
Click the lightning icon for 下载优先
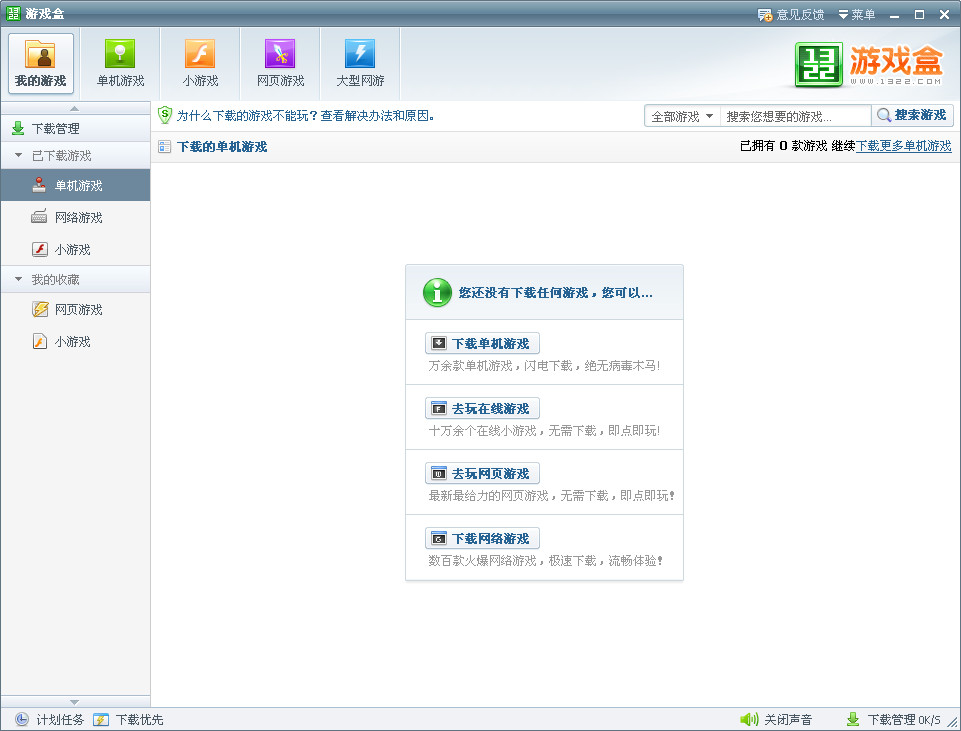coord(101,719)
